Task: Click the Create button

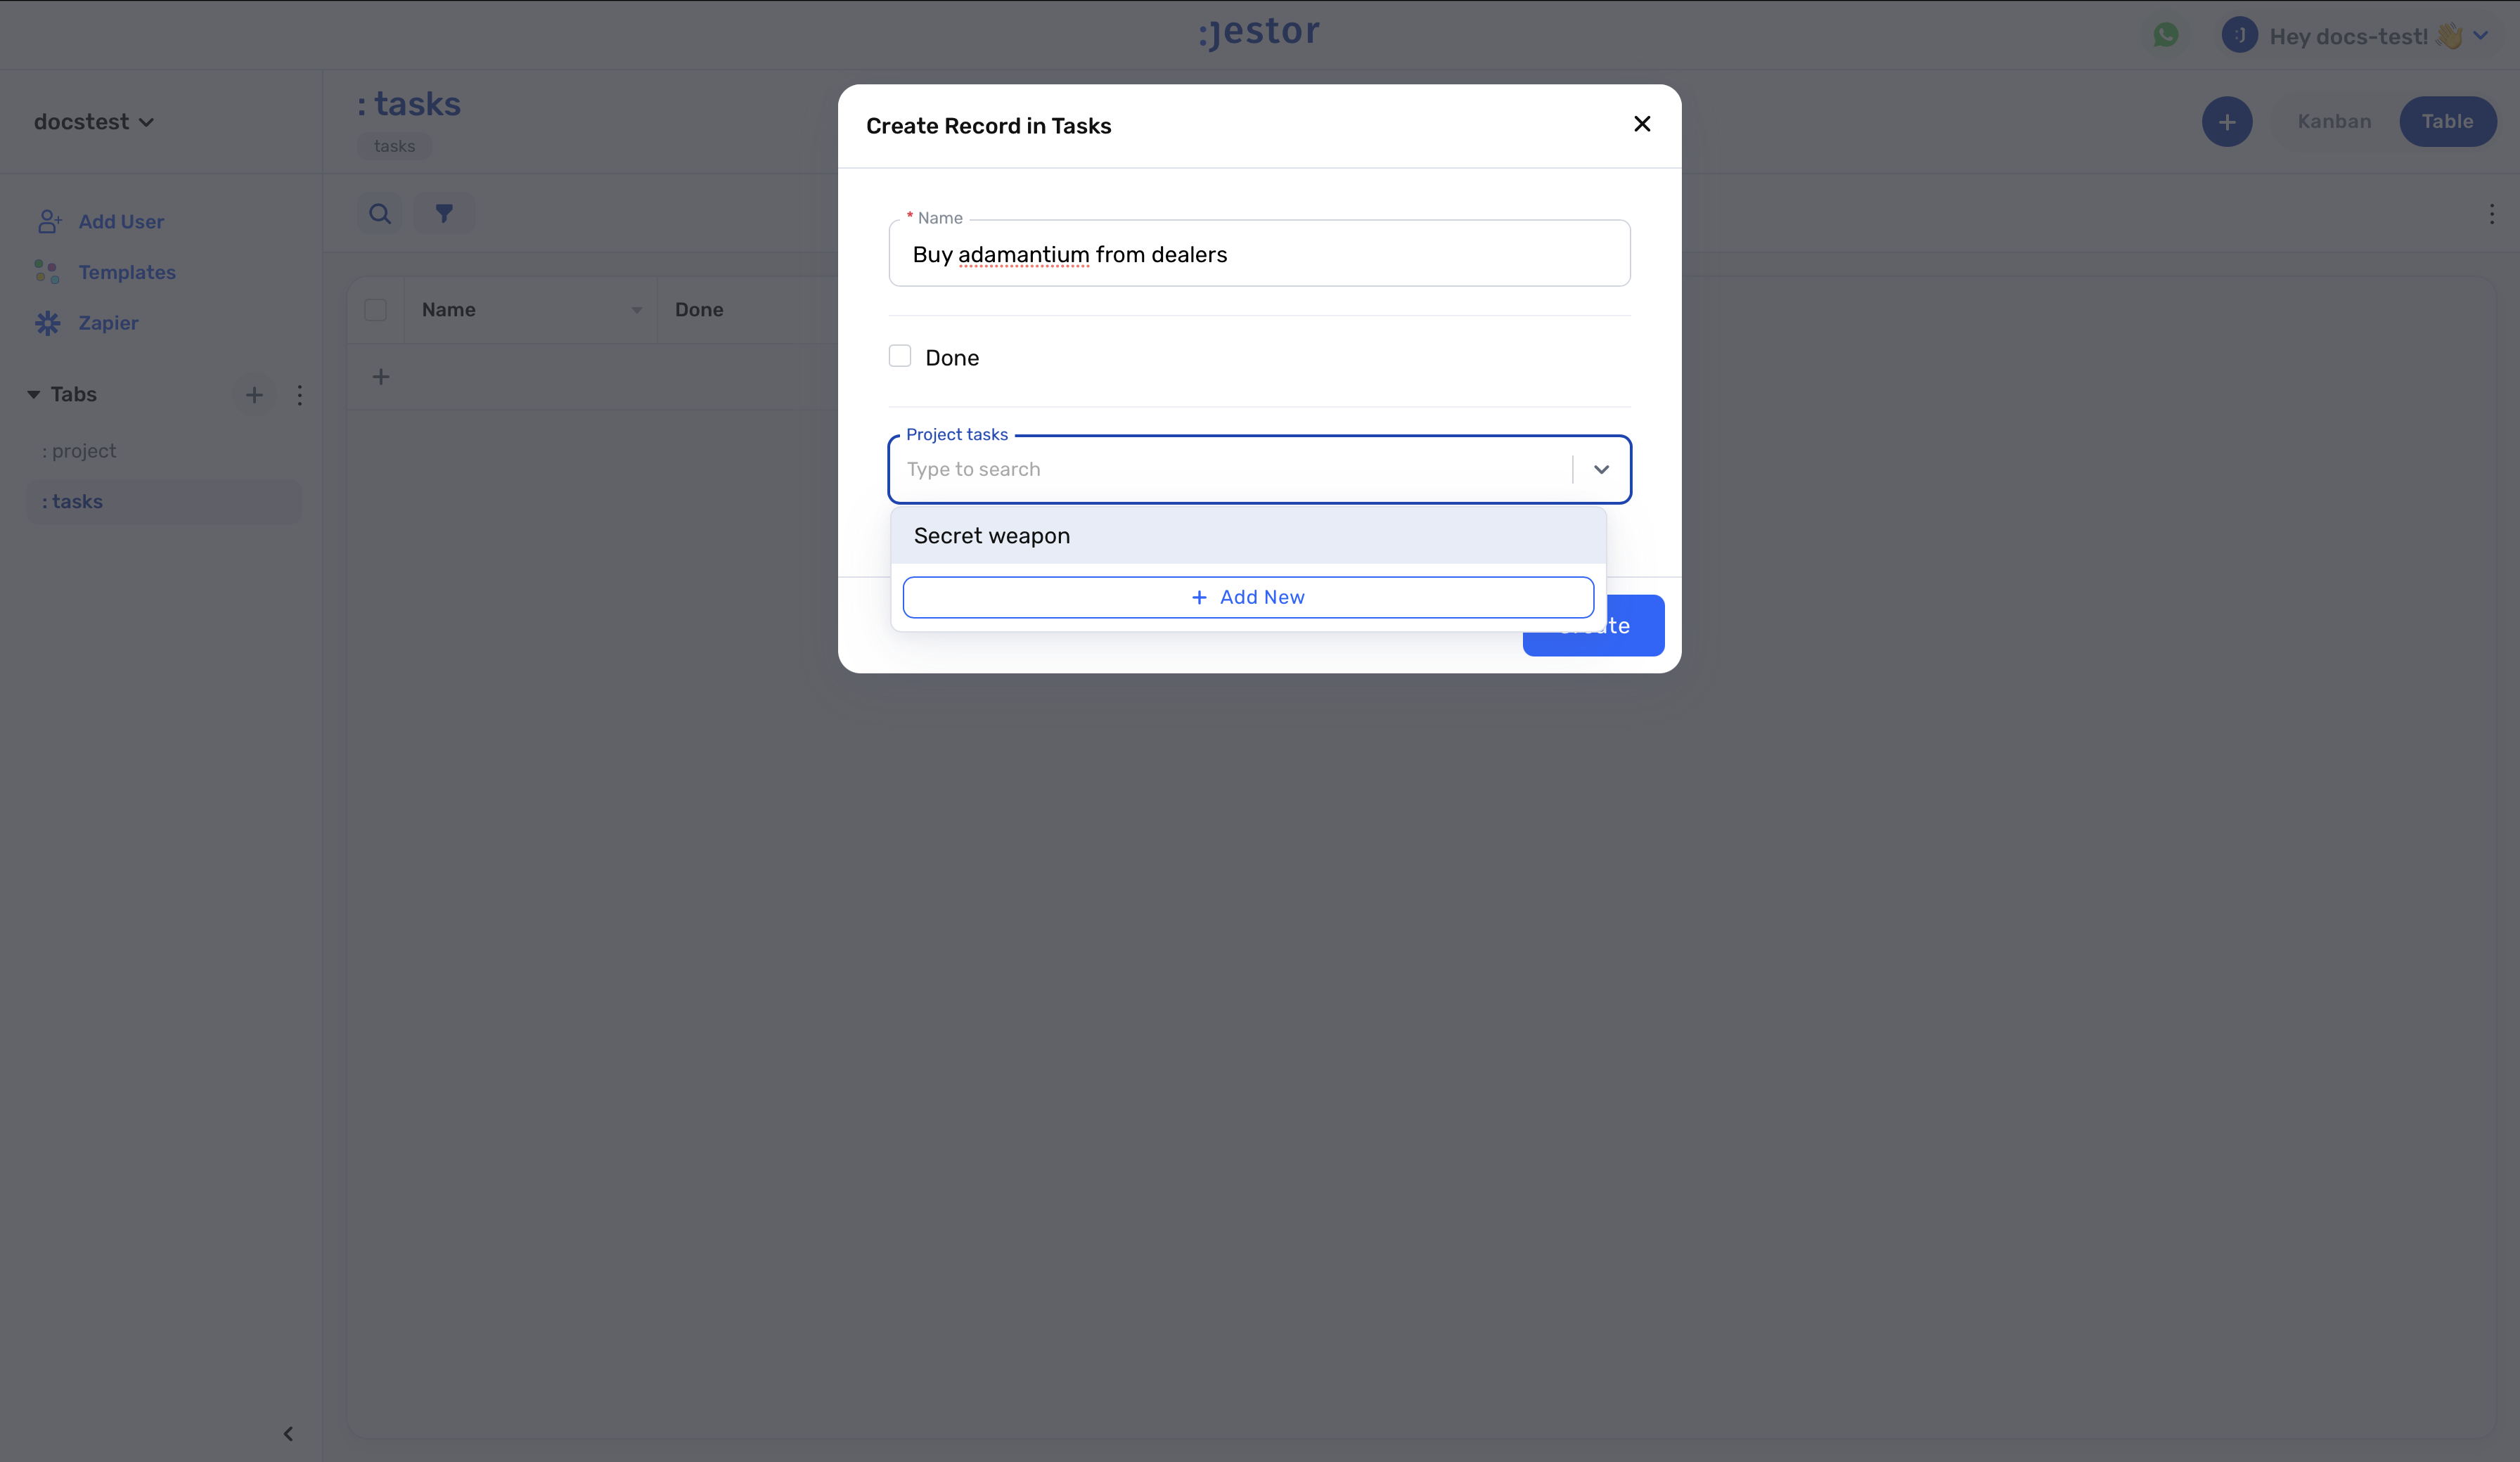Action: click(1593, 626)
